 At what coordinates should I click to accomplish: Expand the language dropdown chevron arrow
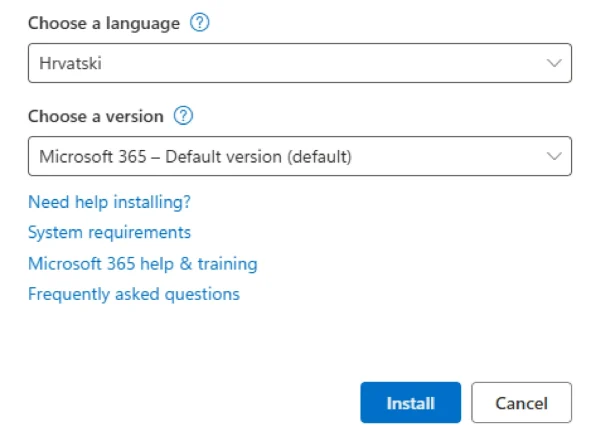(554, 63)
